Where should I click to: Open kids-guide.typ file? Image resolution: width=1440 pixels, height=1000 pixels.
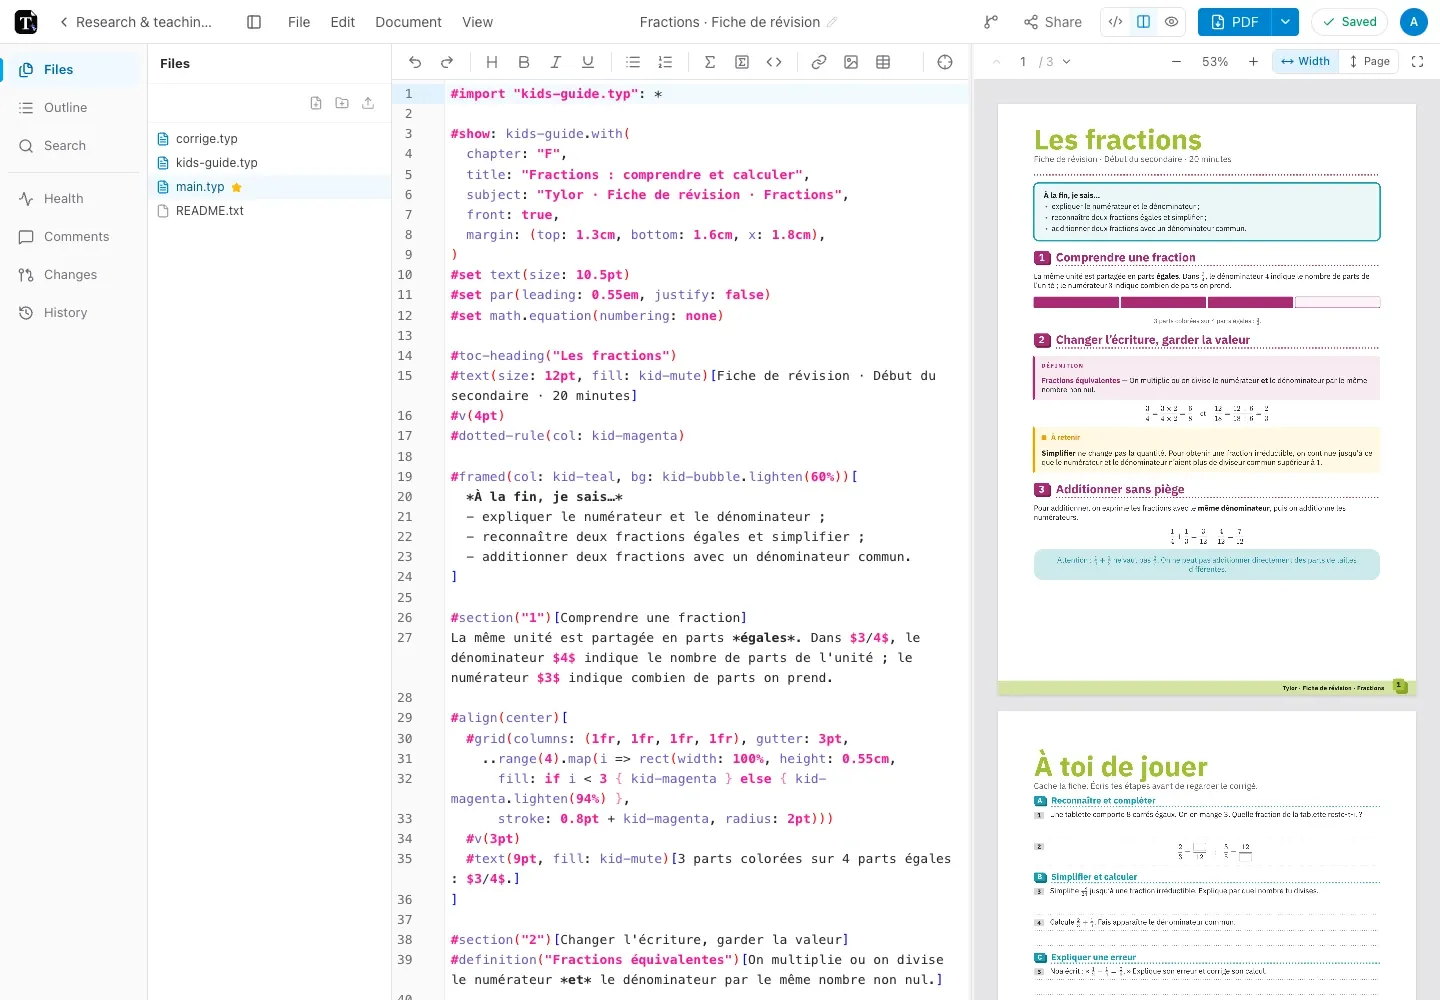[x=269, y=163]
